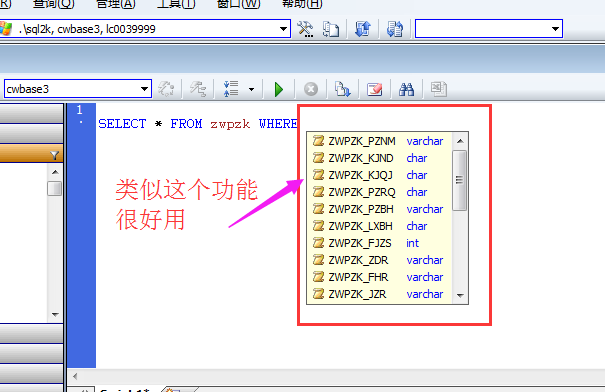Screen dimensions: 605x392
Task: Open the 工具(T) menu
Action: pos(176,4)
